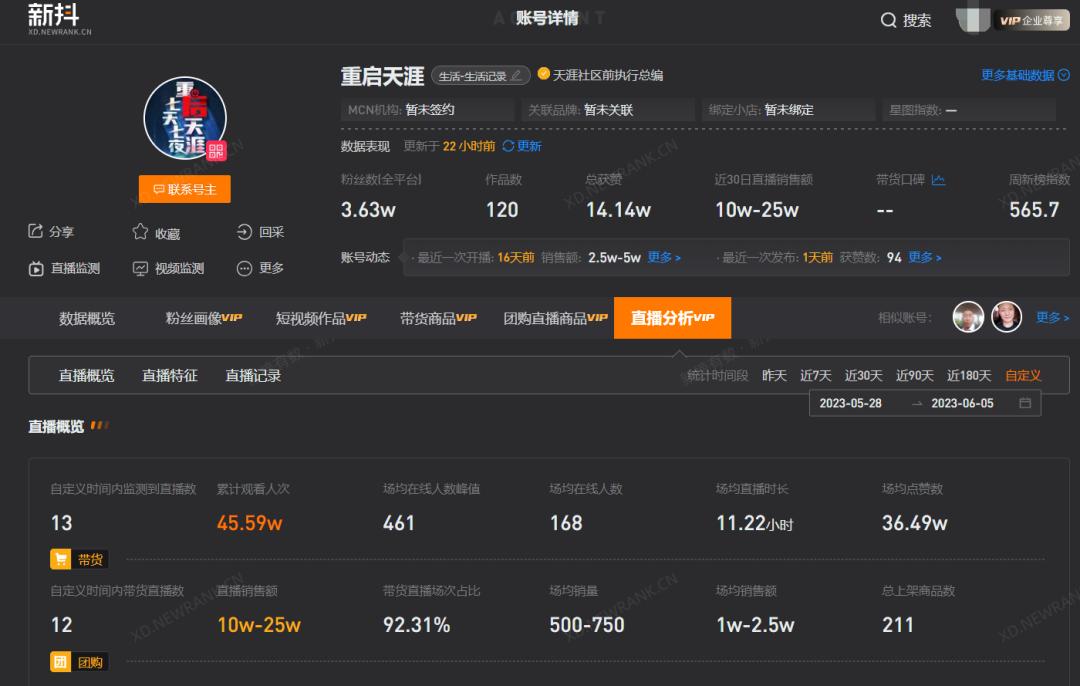Click the 分享 share icon
Viewport: 1080px width, 686px height.
36,232
